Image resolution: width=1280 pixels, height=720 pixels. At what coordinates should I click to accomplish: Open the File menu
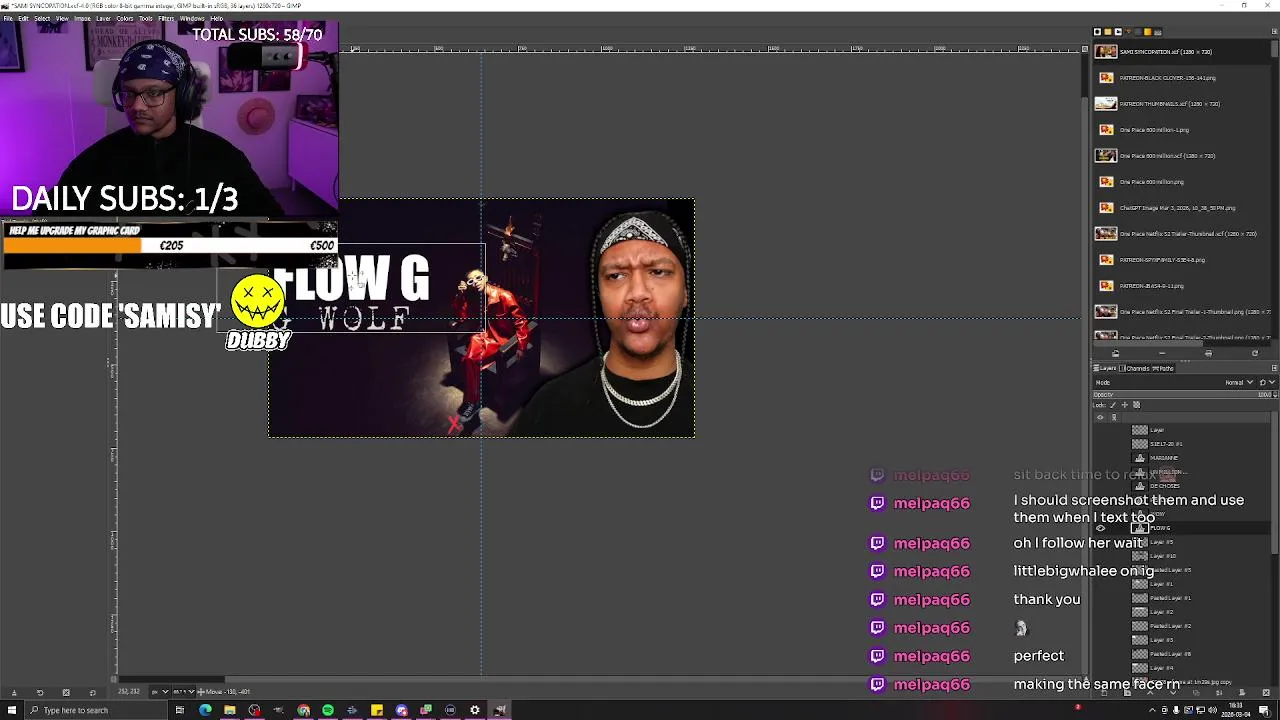click(8, 18)
